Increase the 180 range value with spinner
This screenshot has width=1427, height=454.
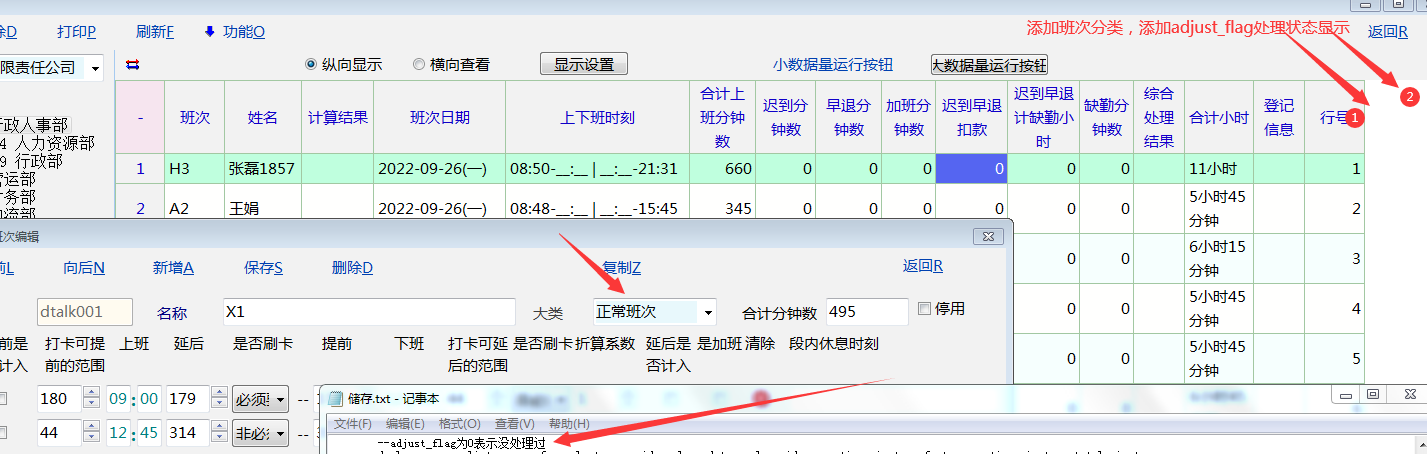click(x=92, y=393)
